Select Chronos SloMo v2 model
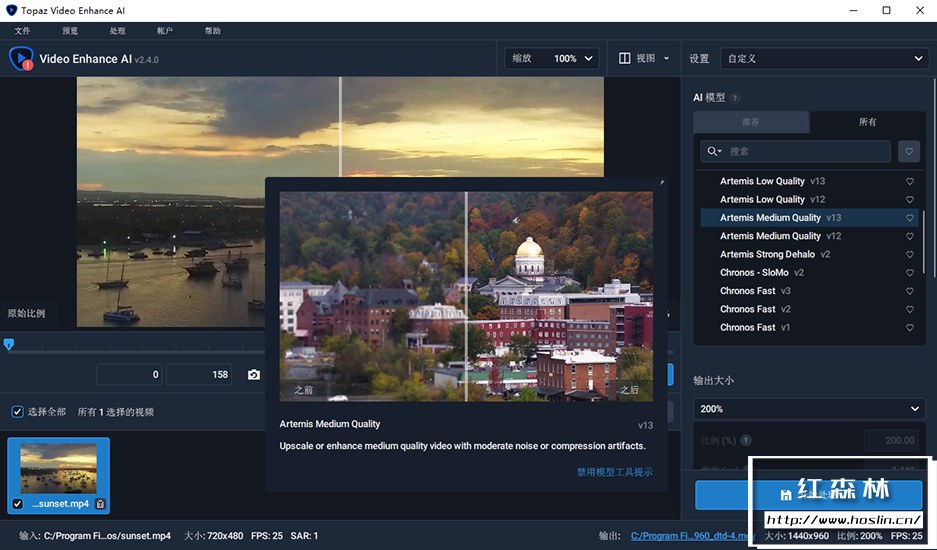This screenshot has height=550, width=937. (809, 273)
